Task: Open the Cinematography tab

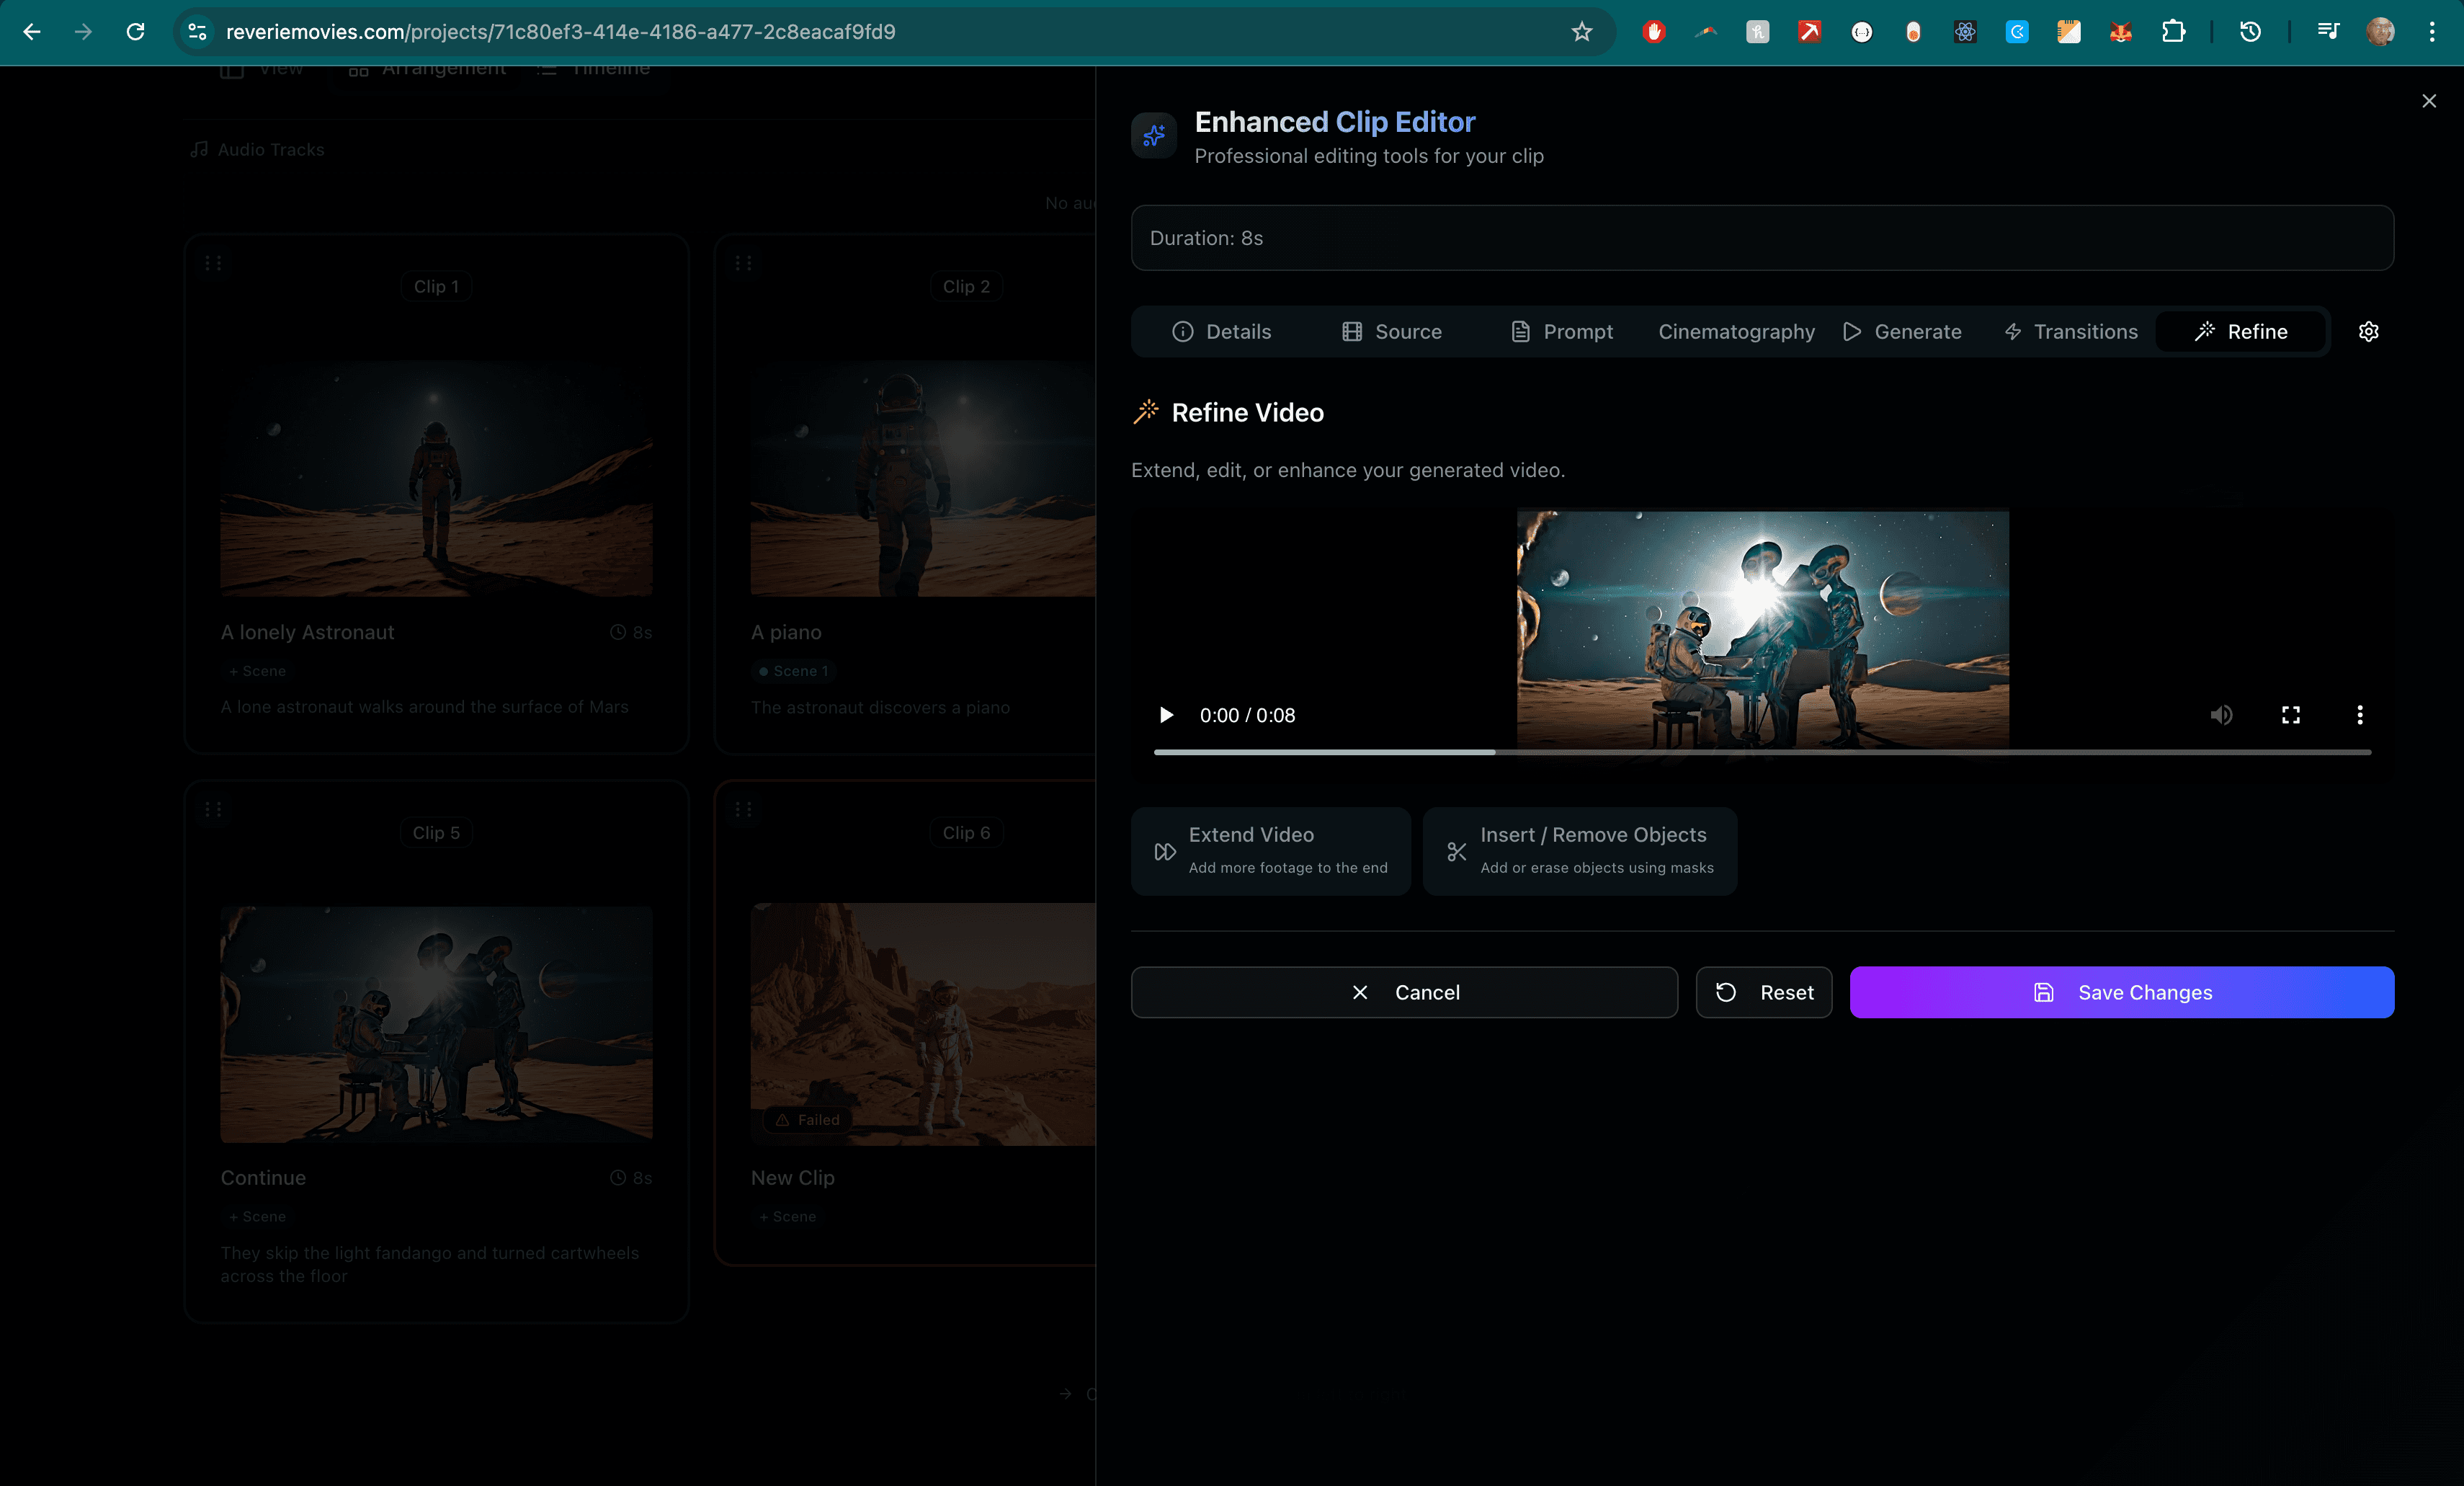Action: tap(1736, 332)
